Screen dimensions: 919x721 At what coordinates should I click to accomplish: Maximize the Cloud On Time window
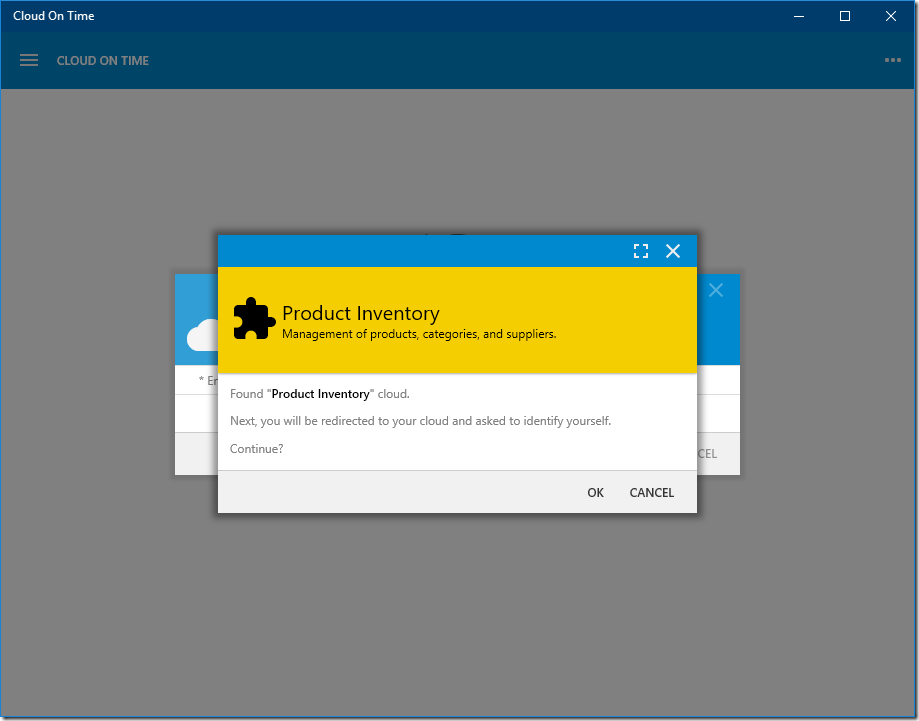click(x=845, y=16)
